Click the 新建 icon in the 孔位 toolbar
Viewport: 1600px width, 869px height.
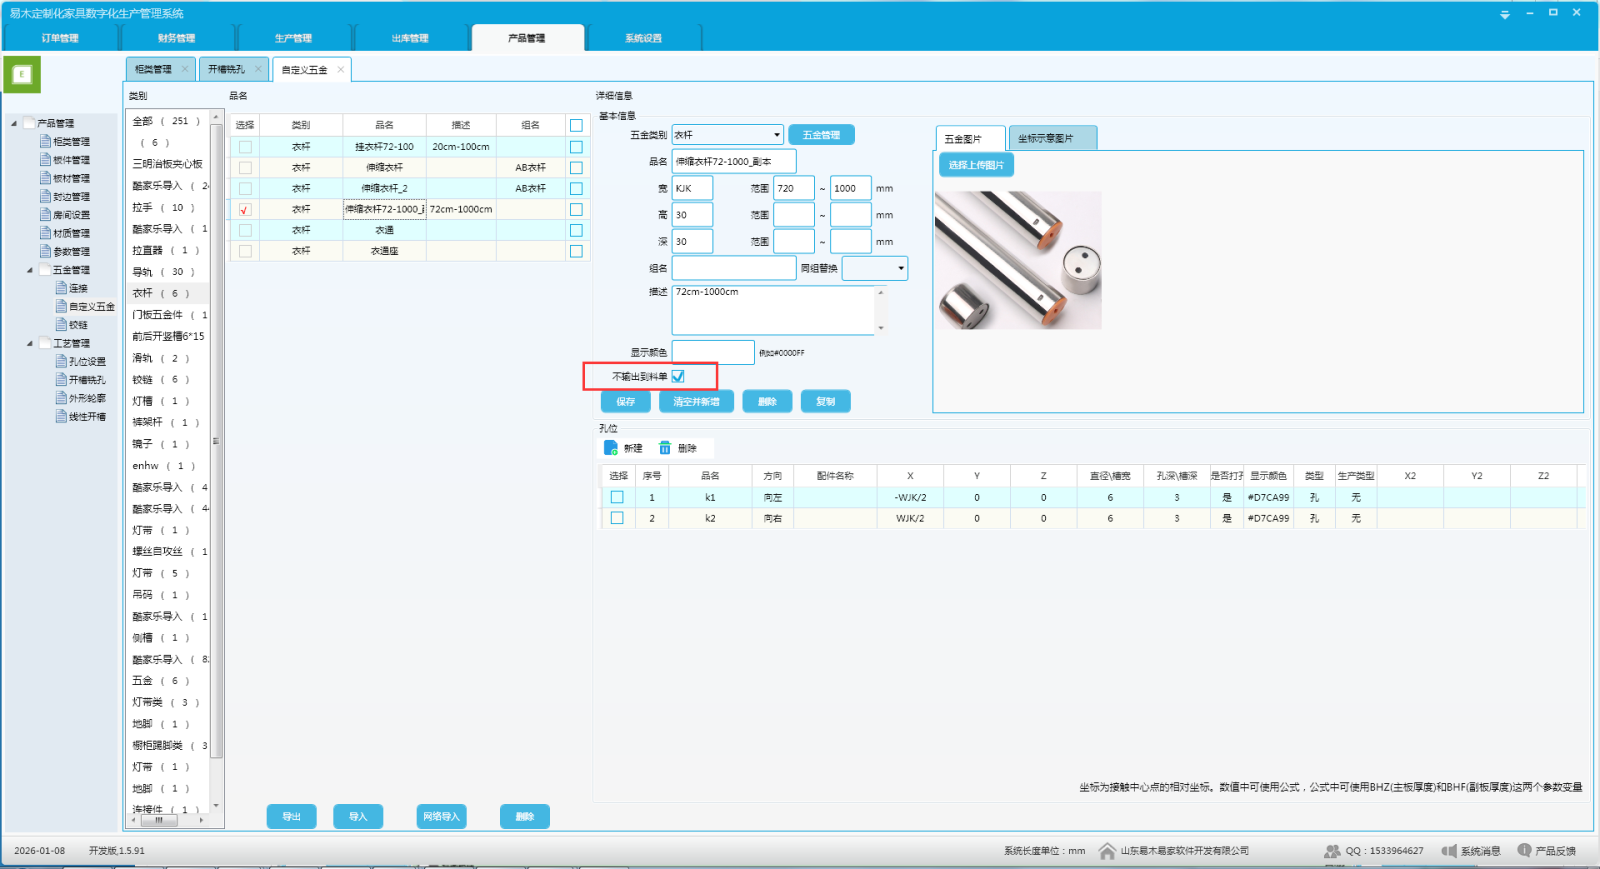pyautogui.click(x=611, y=448)
